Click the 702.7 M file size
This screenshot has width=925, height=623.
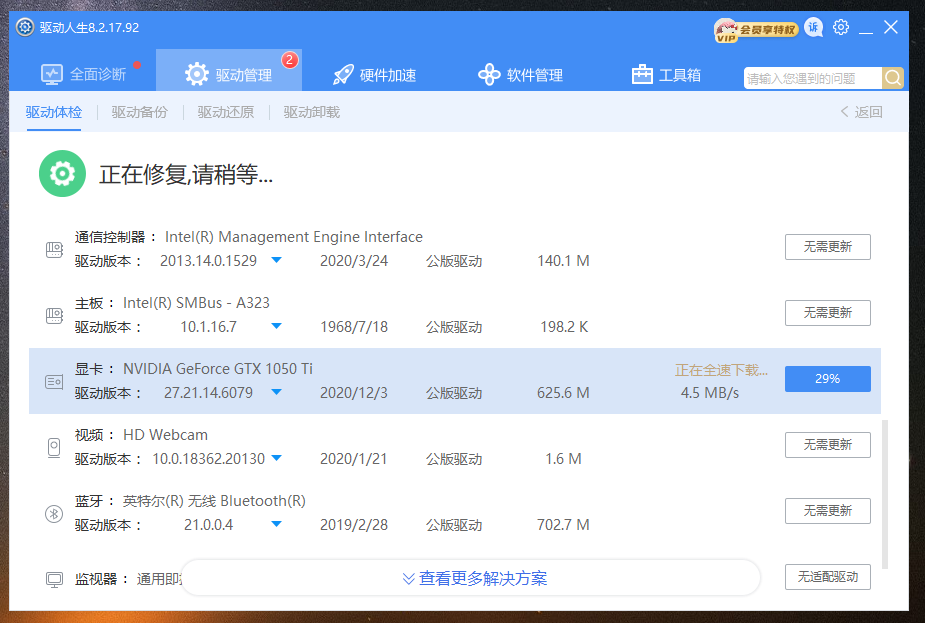[x=563, y=525]
